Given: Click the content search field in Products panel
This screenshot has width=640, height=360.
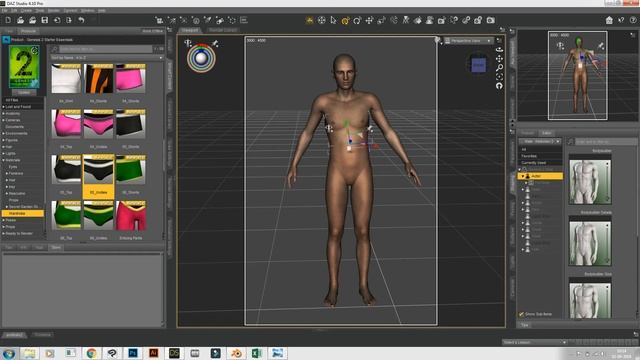Looking at the screenshot, I should pyautogui.click(x=106, y=49).
